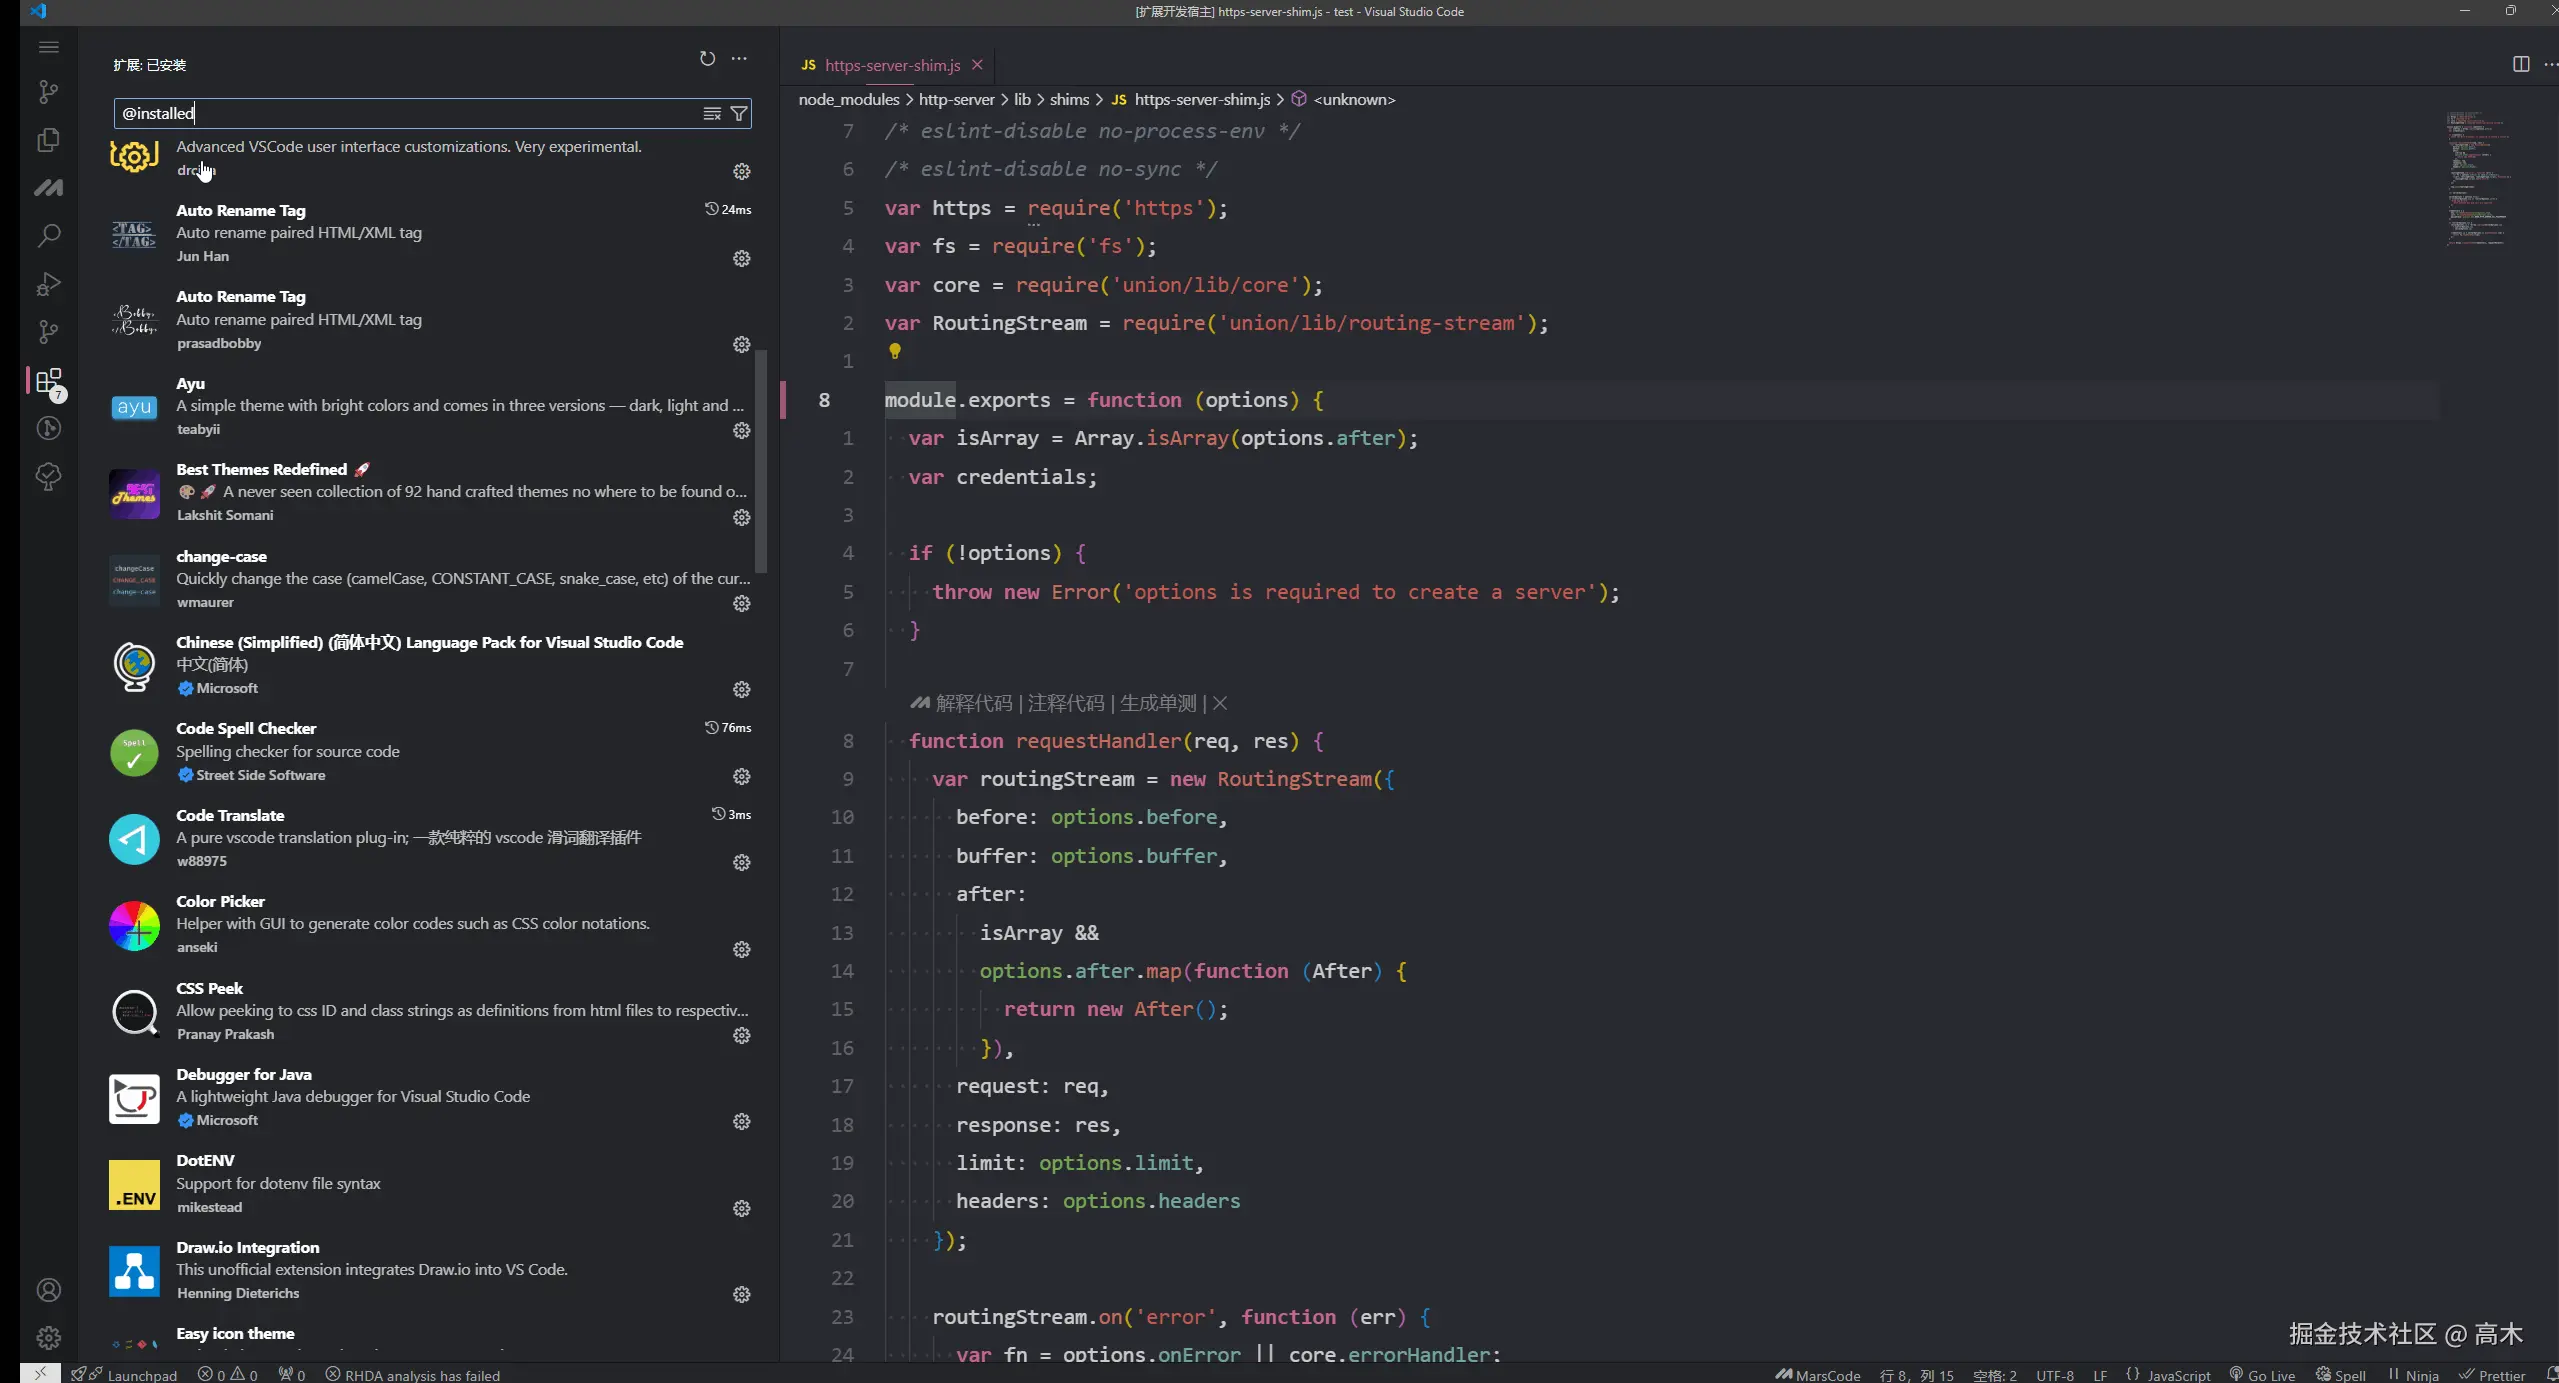This screenshot has width=2559, height=1383.
Task: Toggle Go Live server in status bar
Action: tap(2262, 1375)
